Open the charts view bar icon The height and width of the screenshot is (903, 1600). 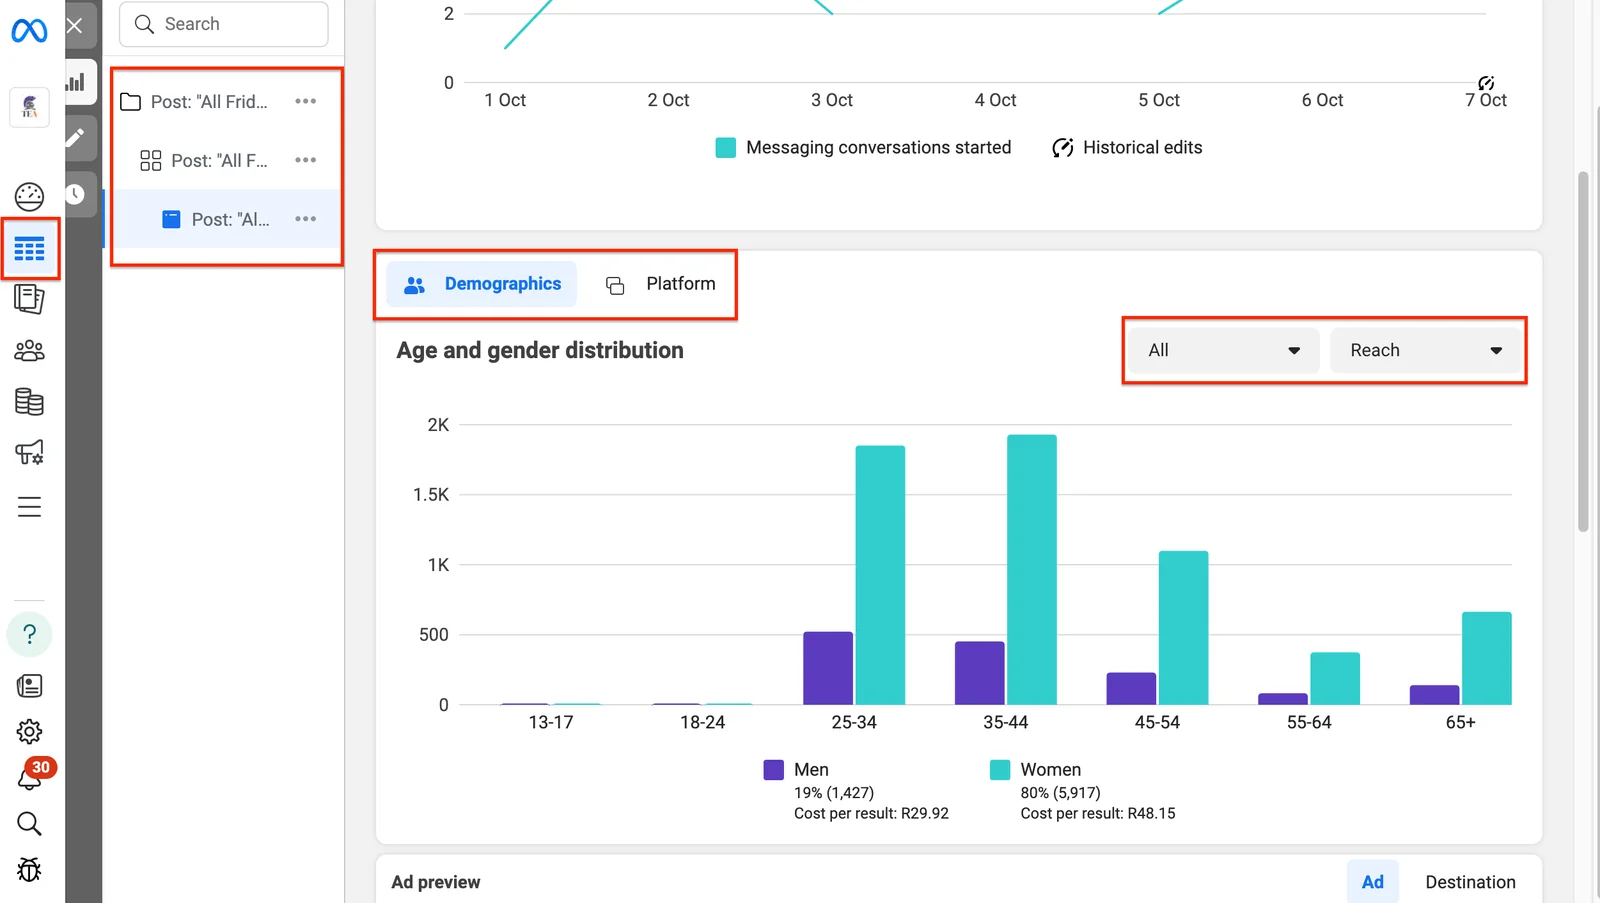76,82
